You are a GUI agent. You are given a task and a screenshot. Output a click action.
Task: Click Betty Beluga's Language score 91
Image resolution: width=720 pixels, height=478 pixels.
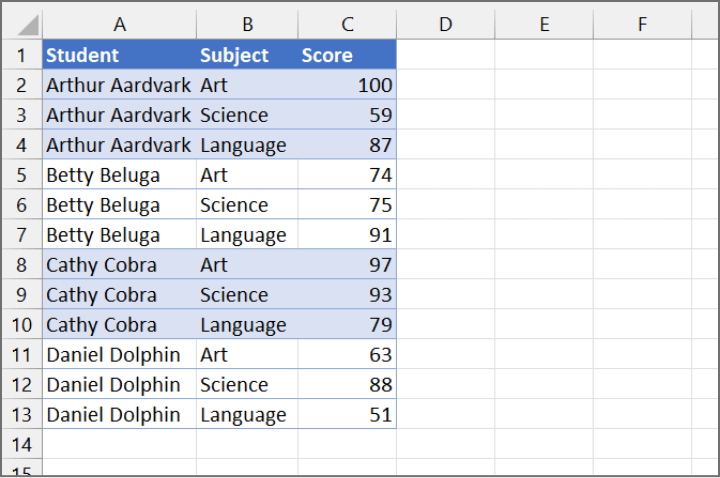347,235
